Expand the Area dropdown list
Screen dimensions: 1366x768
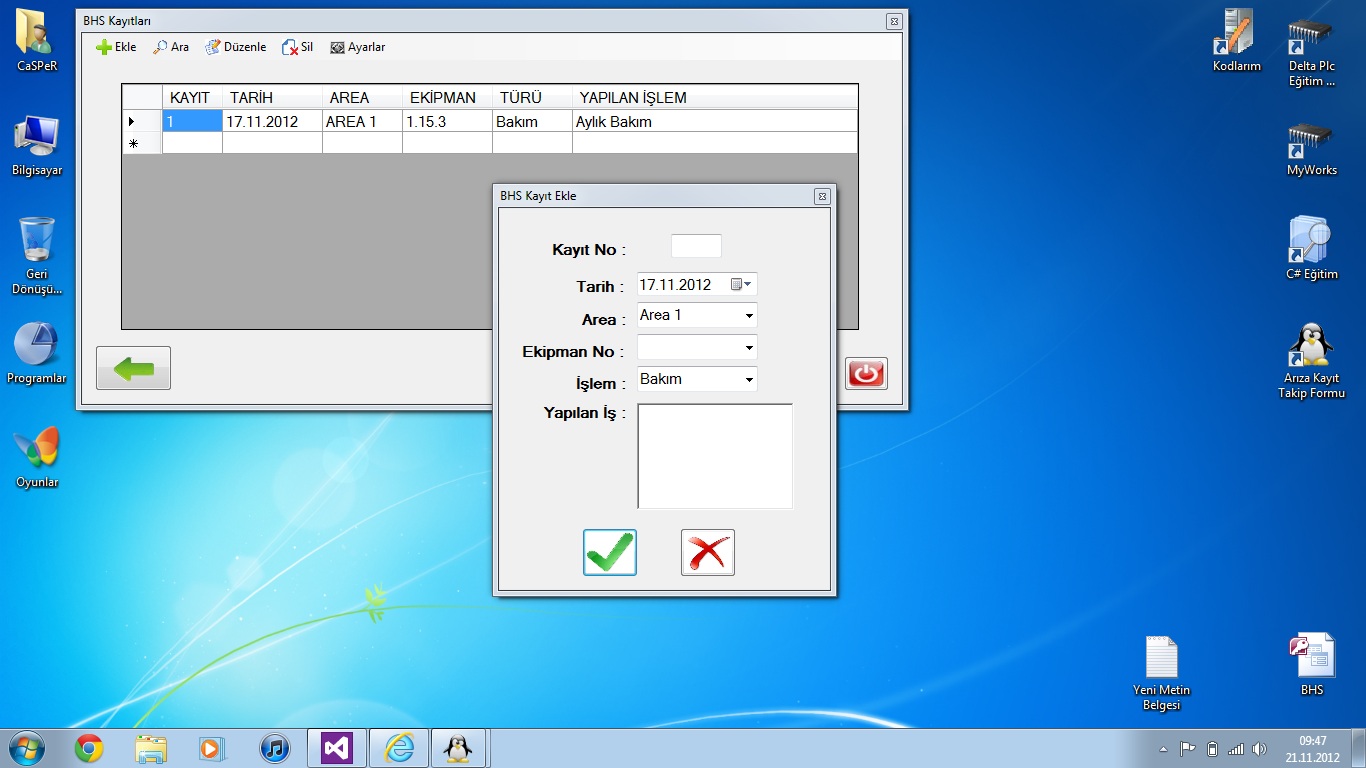749,316
